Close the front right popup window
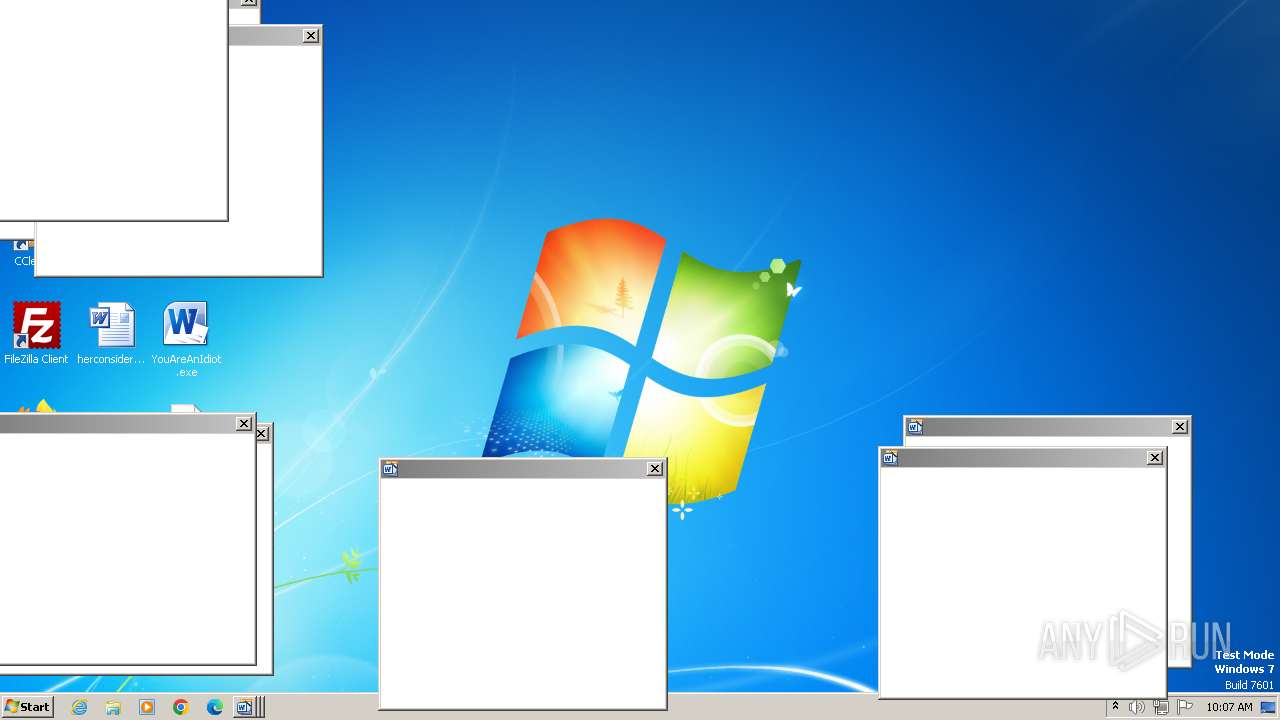The image size is (1280, 720). [1155, 458]
